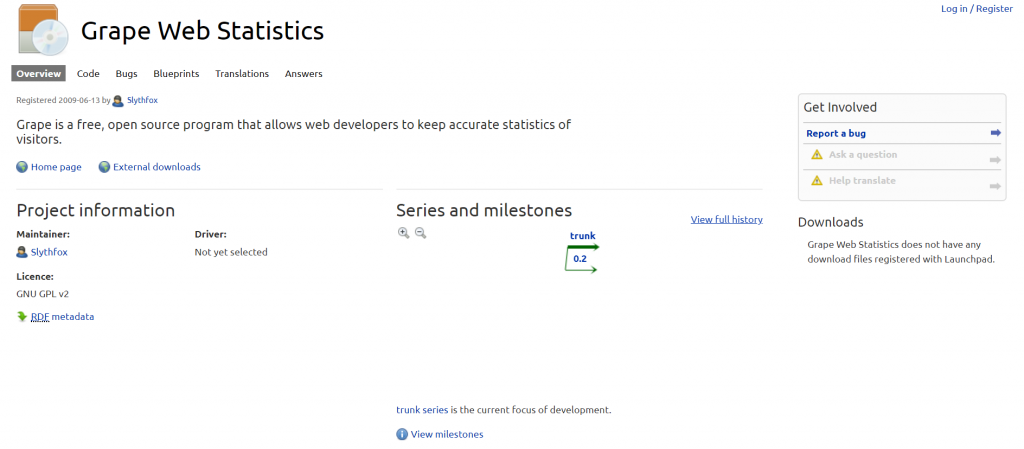Click the Log in / Register link
Screen dimensions: 1024x449
pos(976,9)
